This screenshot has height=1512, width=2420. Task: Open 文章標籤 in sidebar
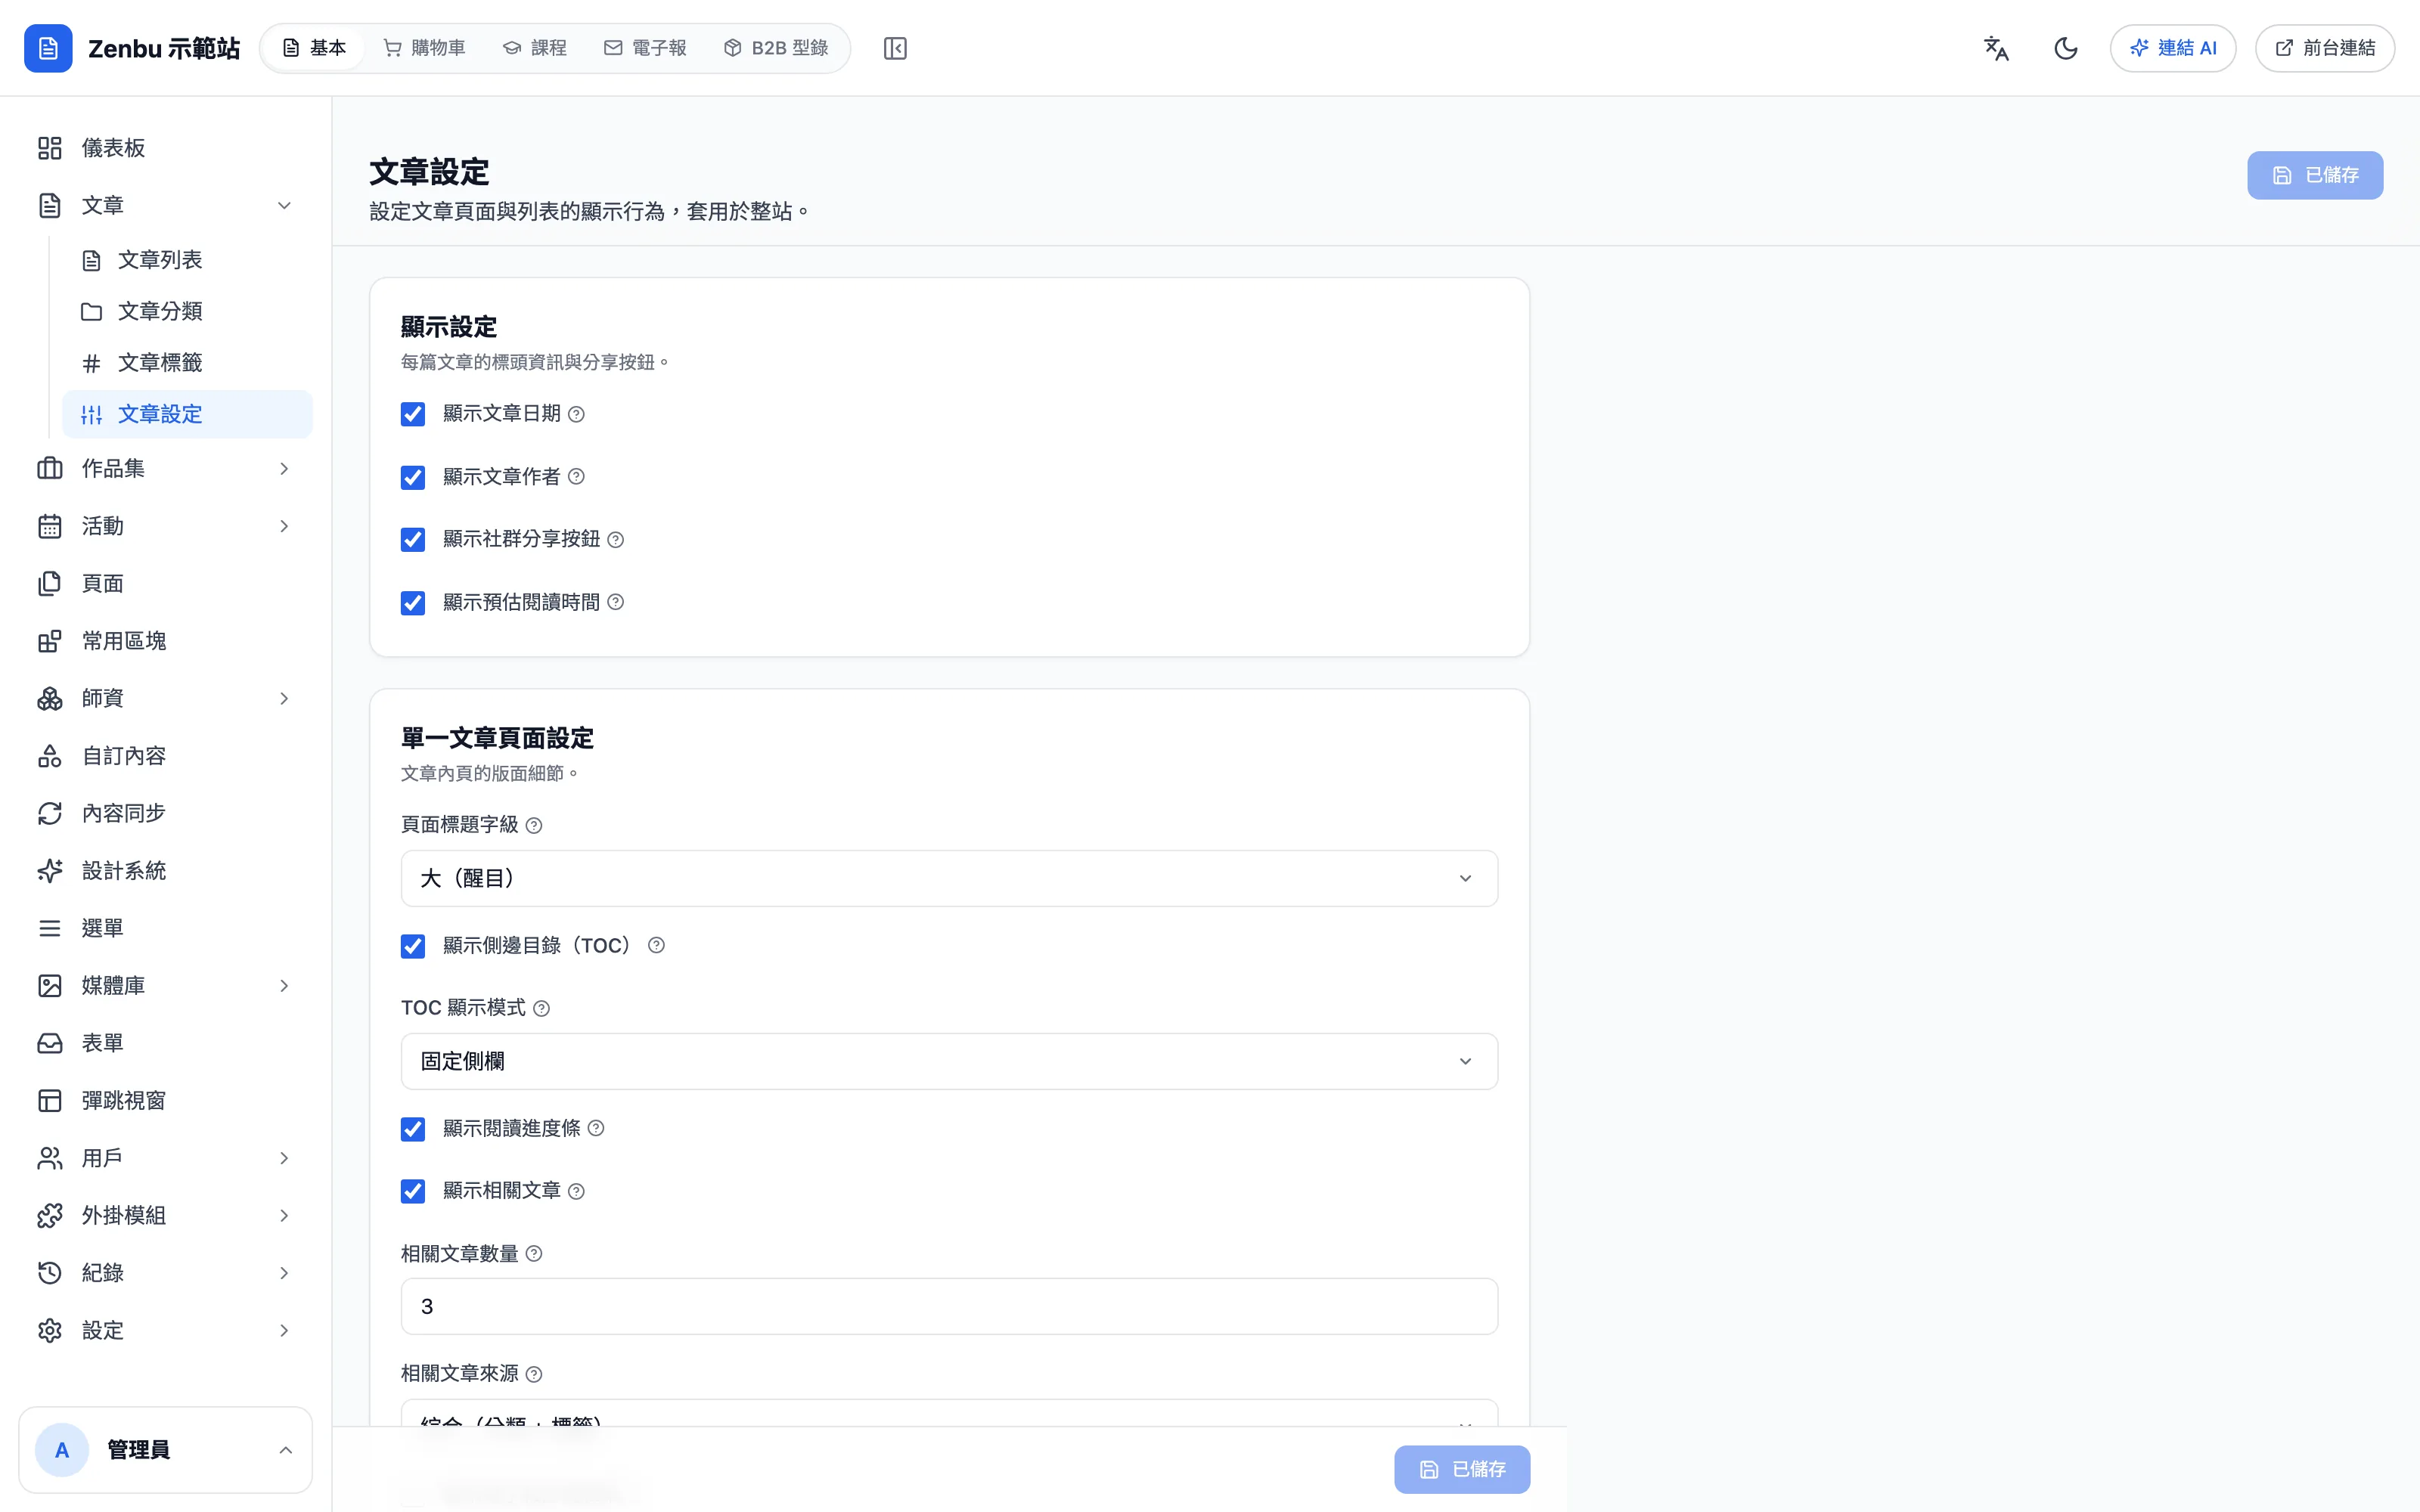tap(187, 363)
